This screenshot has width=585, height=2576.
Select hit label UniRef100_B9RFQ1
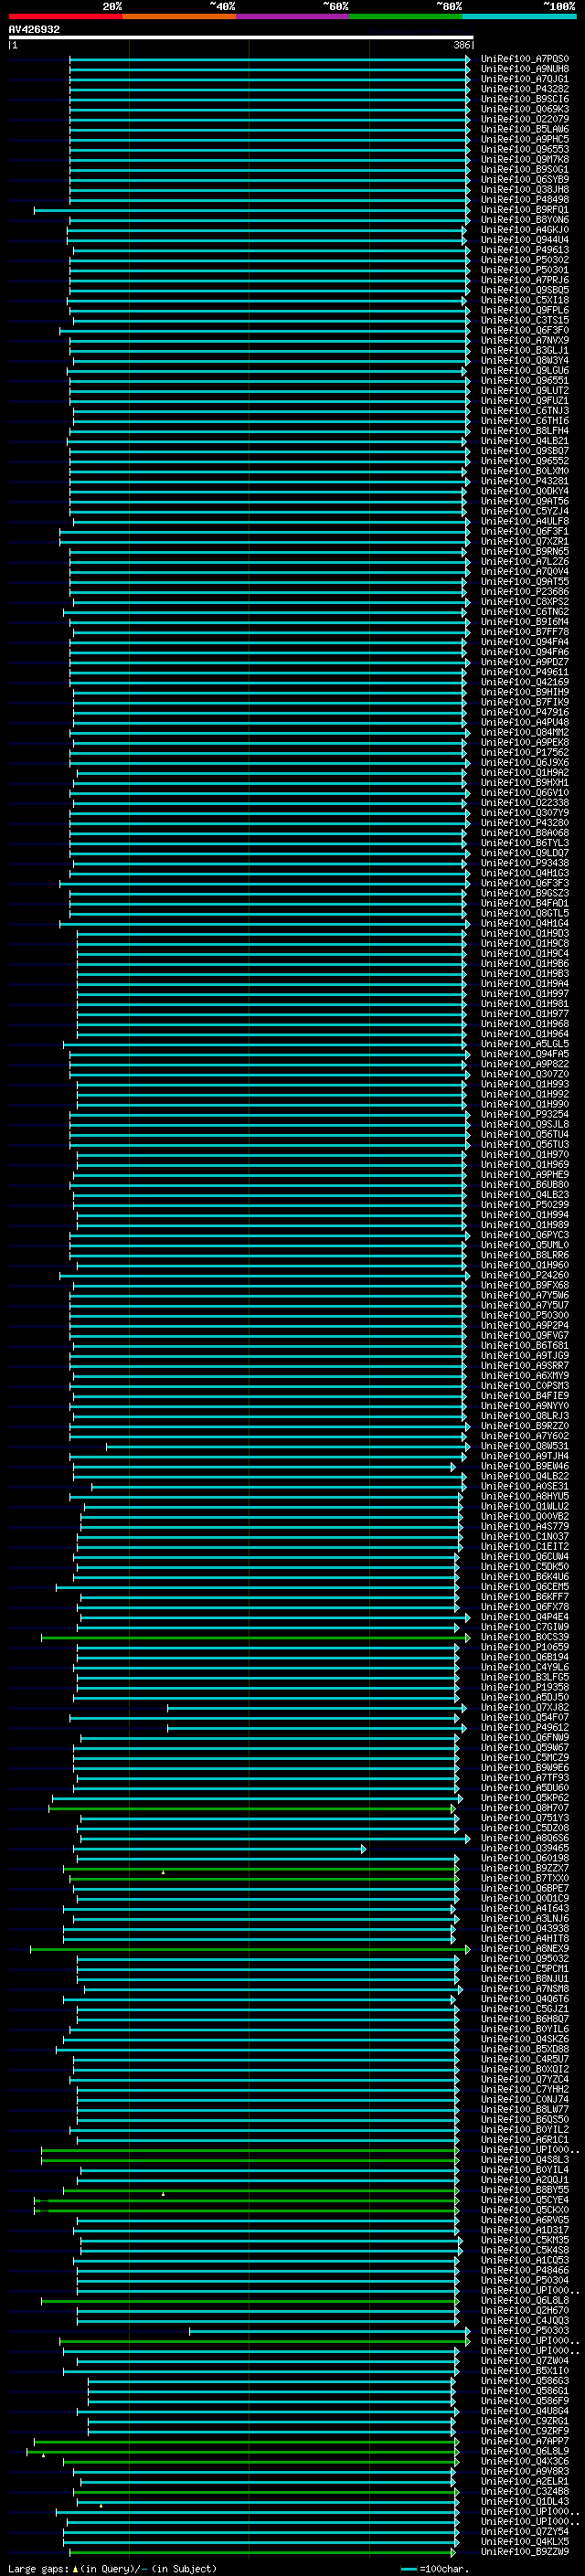[525, 210]
